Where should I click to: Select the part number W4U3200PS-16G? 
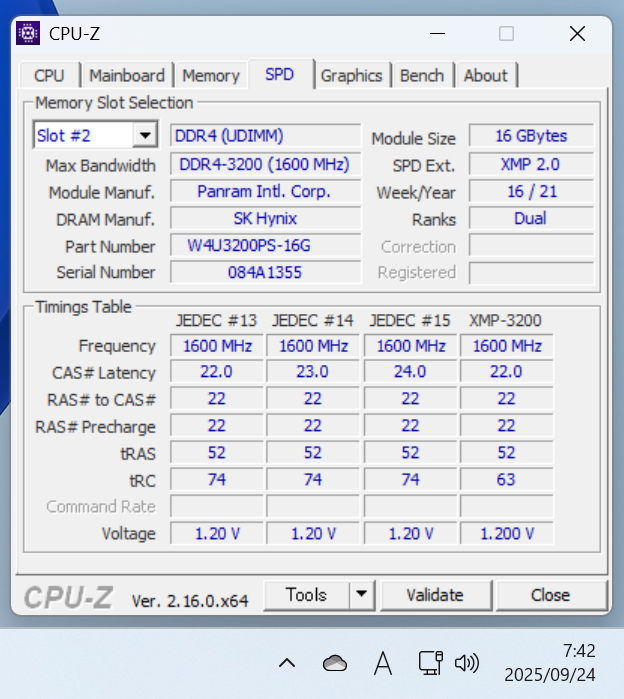(265, 246)
